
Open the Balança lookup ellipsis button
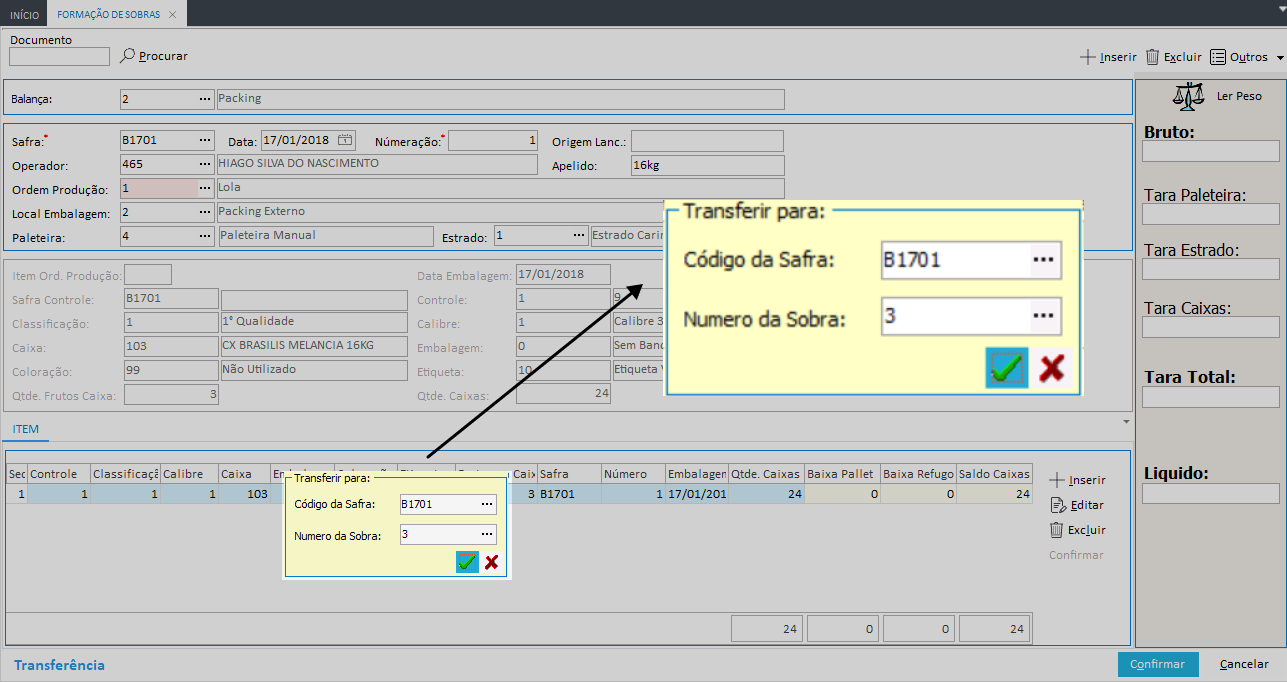click(204, 99)
